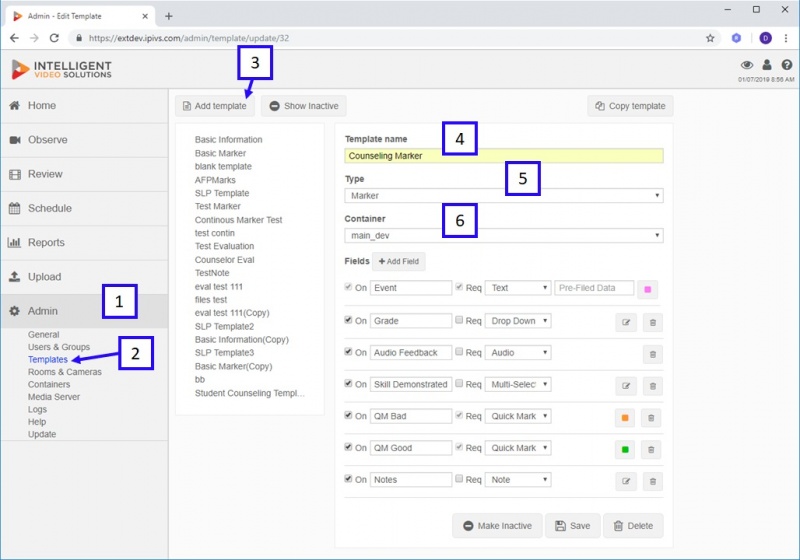Edit the Notes field options

click(x=626, y=481)
